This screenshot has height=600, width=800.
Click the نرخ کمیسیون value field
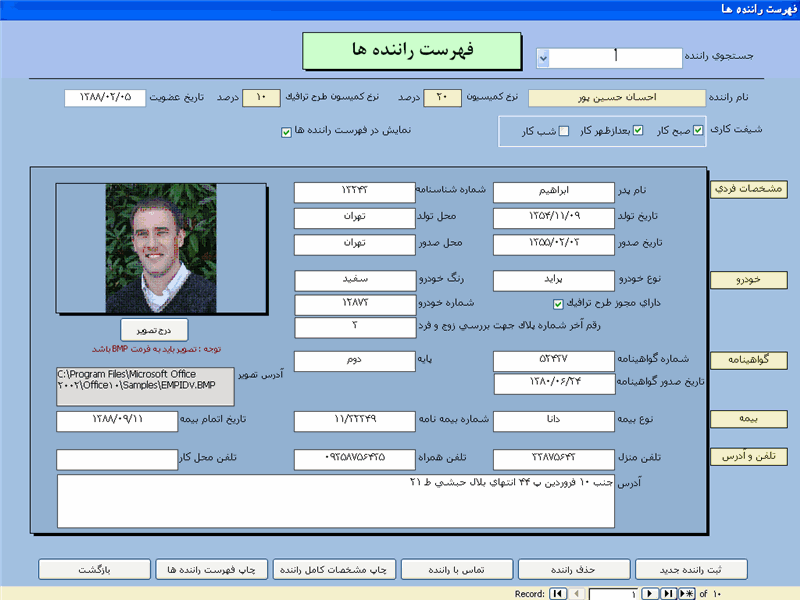click(x=442, y=98)
